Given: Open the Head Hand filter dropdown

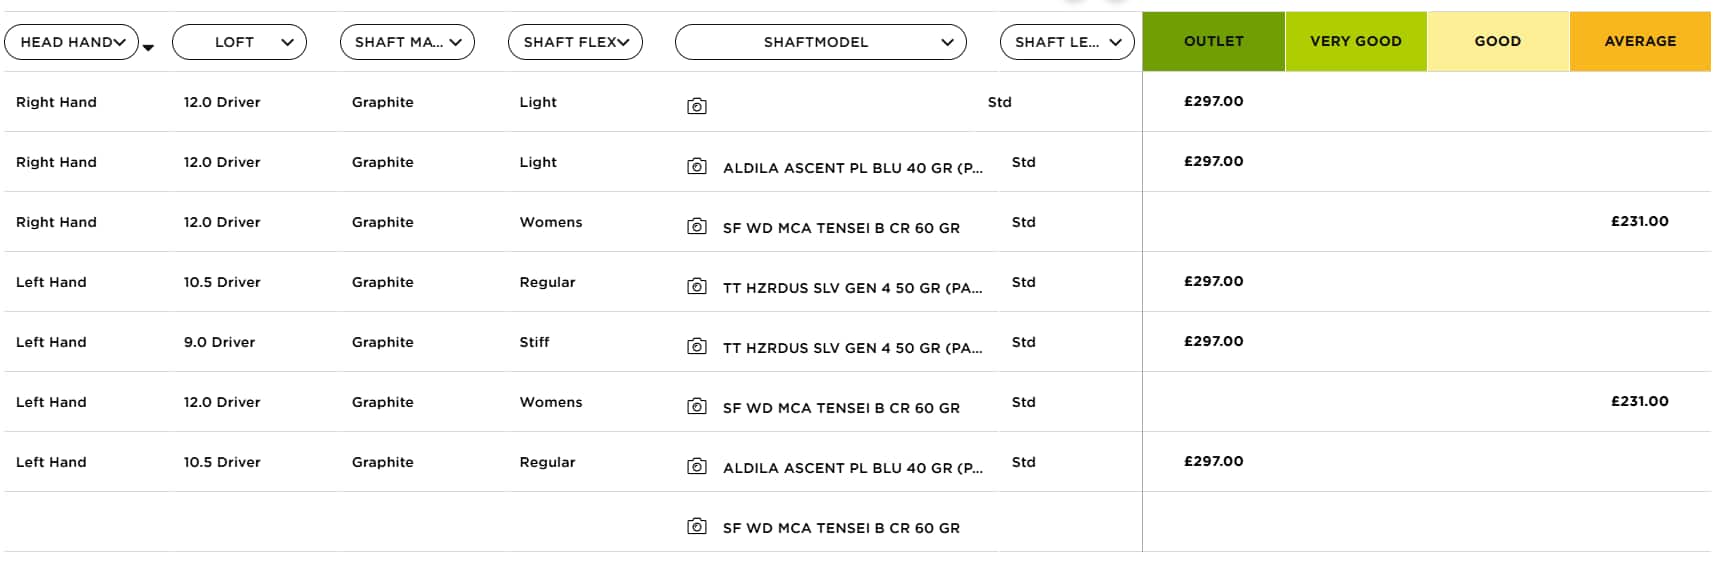Looking at the screenshot, I should click(72, 42).
